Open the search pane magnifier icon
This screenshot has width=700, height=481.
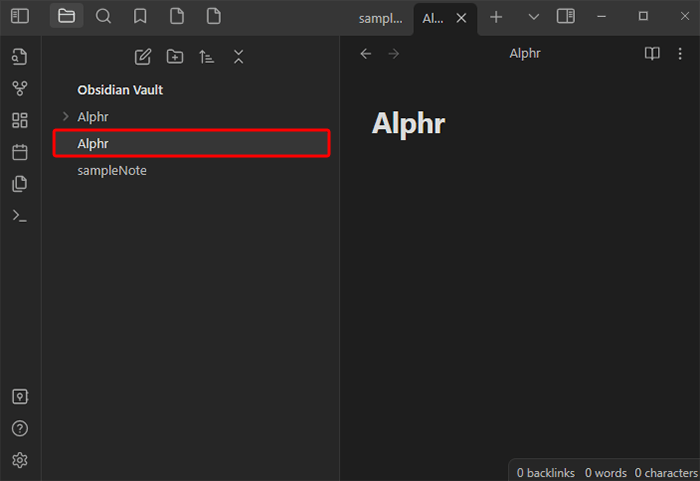(103, 16)
